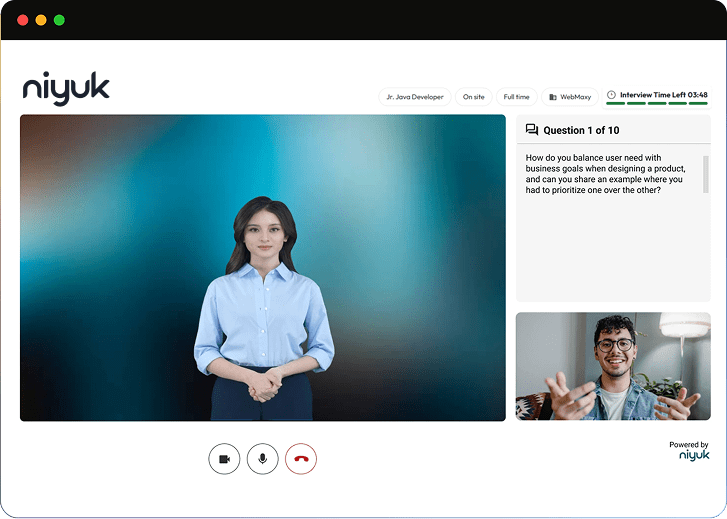The width and height of the screenshot is (727, 519).
Task: Mute the microphone button
Action: click(262, 459)
